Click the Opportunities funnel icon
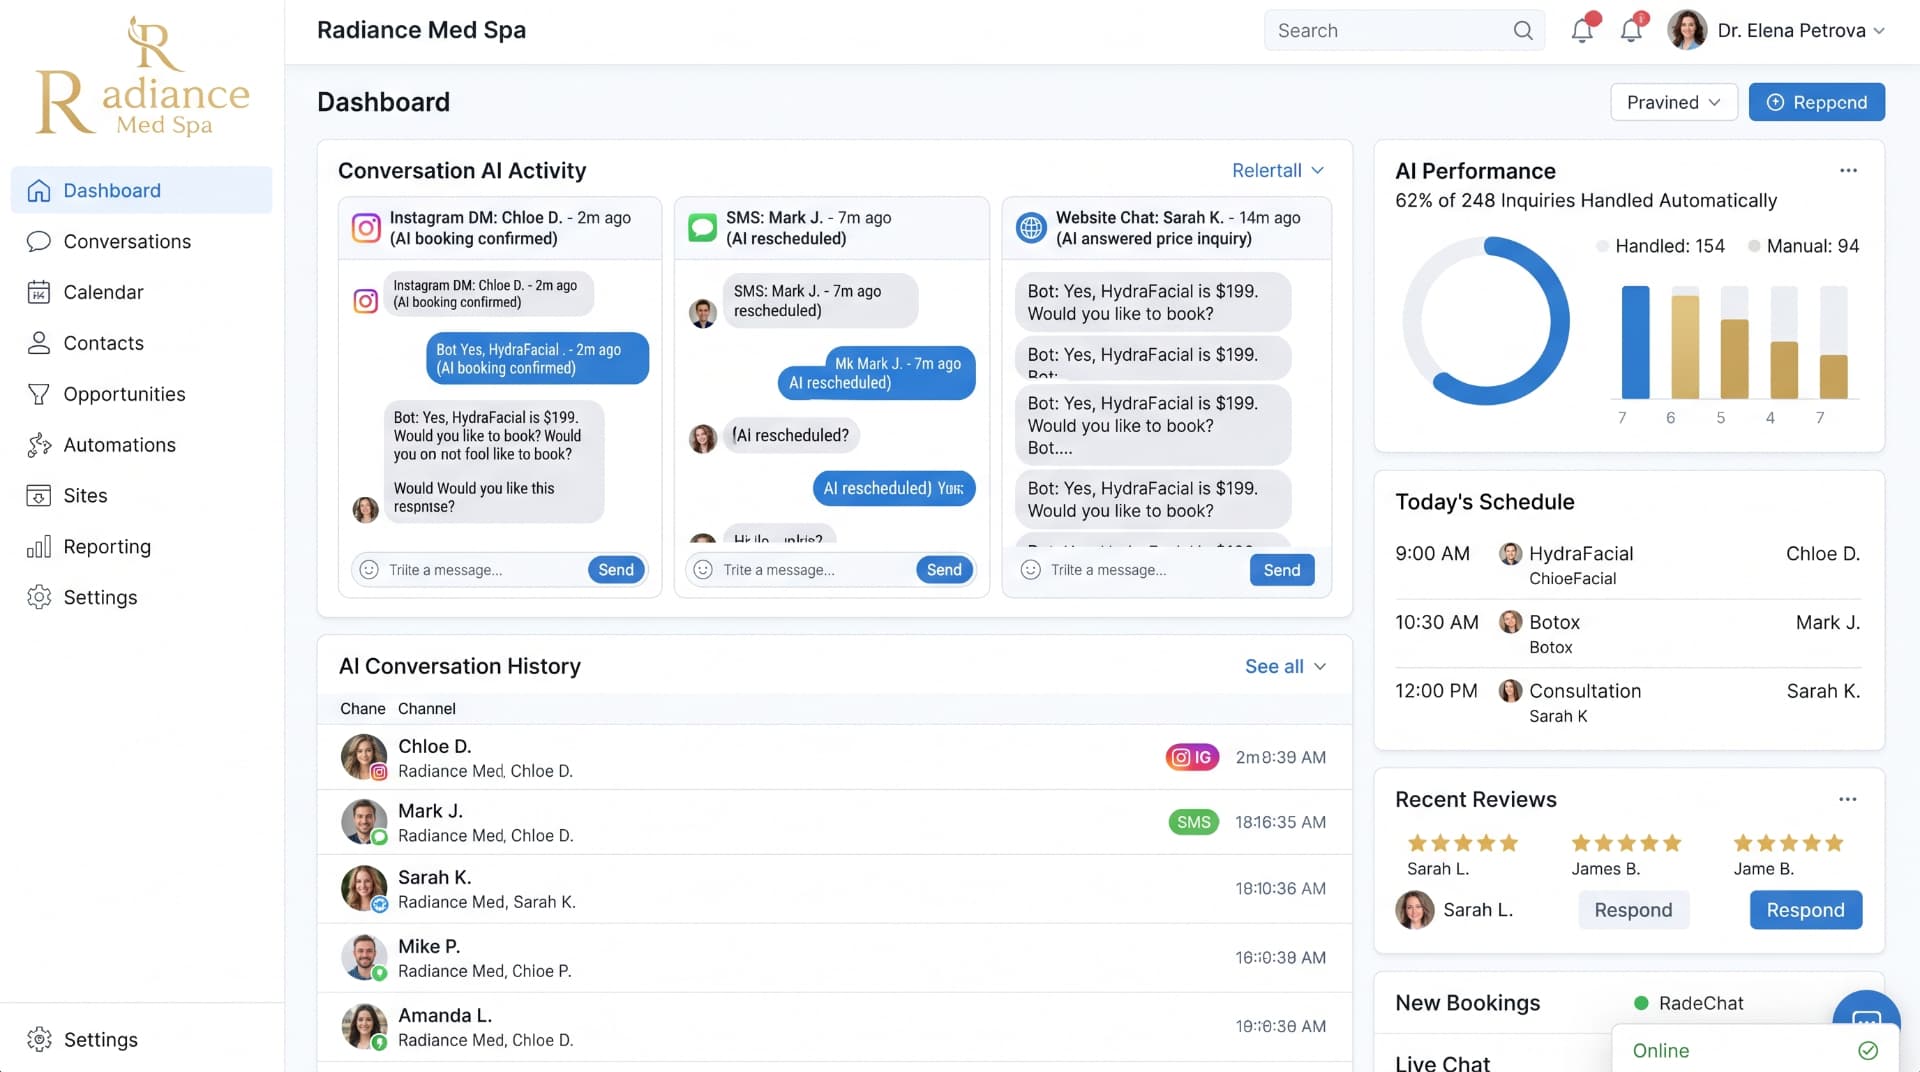This screenshot has width=1920, height=1072. click(39, 394)
